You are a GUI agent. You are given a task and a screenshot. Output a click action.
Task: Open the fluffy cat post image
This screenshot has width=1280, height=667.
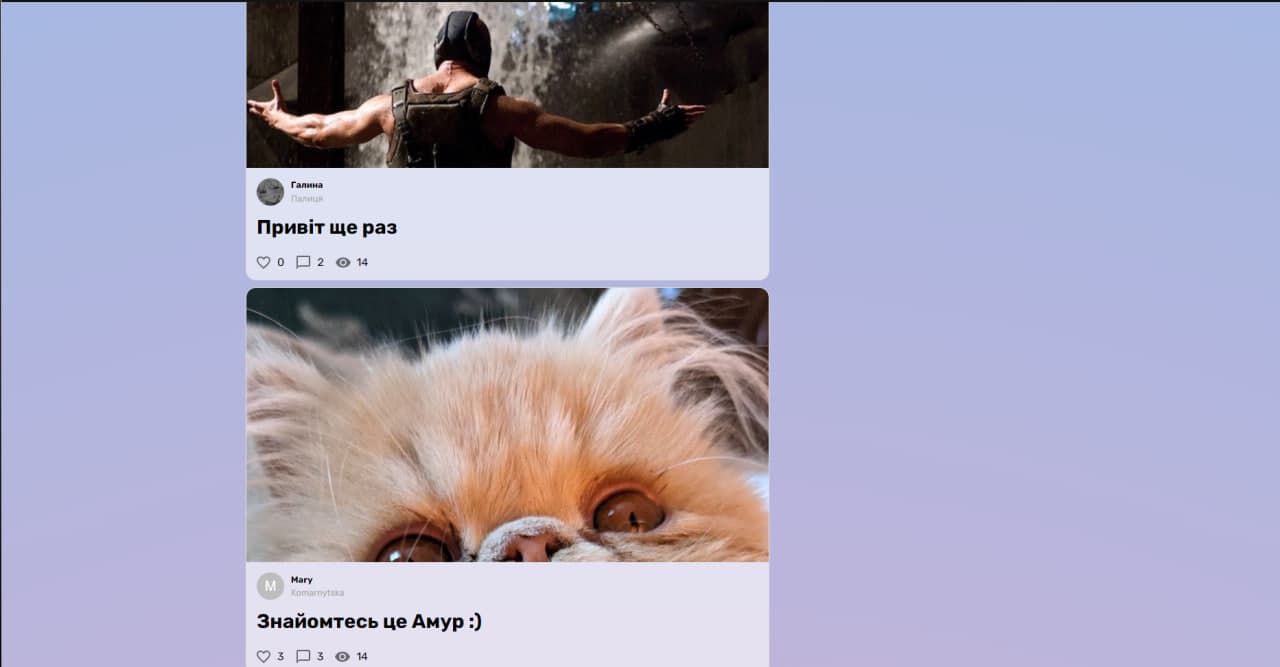[508, 425]
